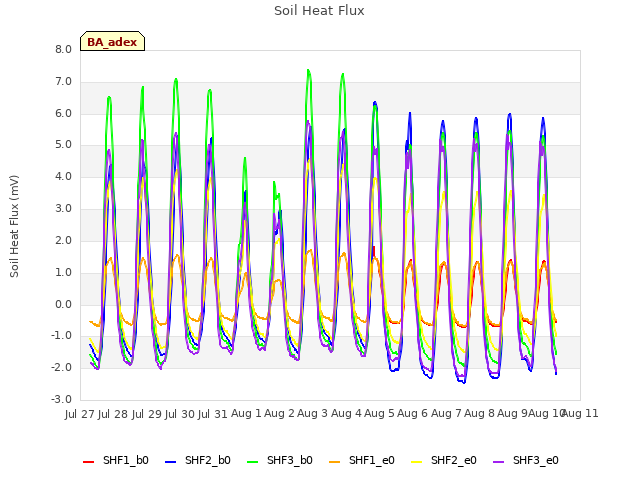Click the Soil Heat Flux chart title
Image resolution: width=640 pixels, height=480 pixels.
coord(319,11)
